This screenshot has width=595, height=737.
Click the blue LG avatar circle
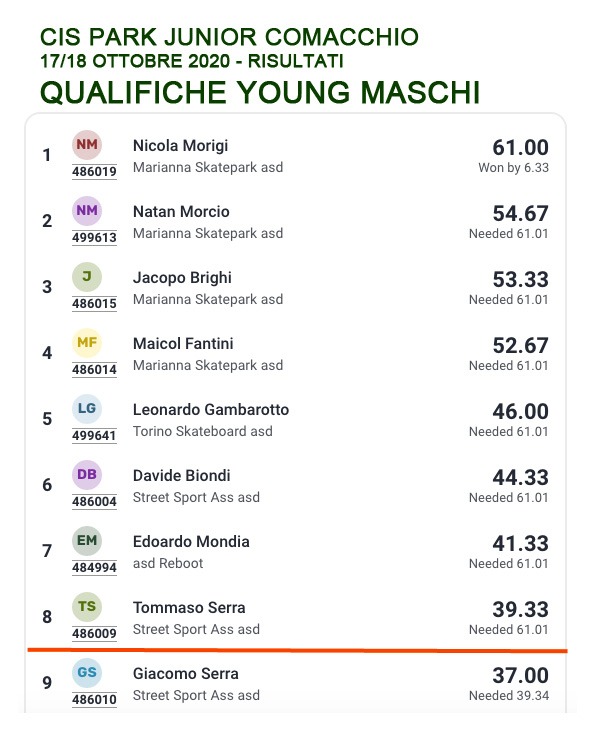pos(87,408)
